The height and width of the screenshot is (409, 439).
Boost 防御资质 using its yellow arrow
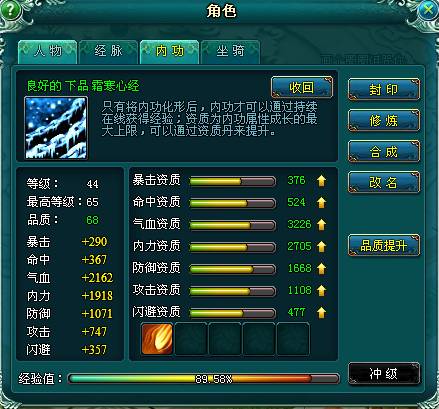point(321,269)
